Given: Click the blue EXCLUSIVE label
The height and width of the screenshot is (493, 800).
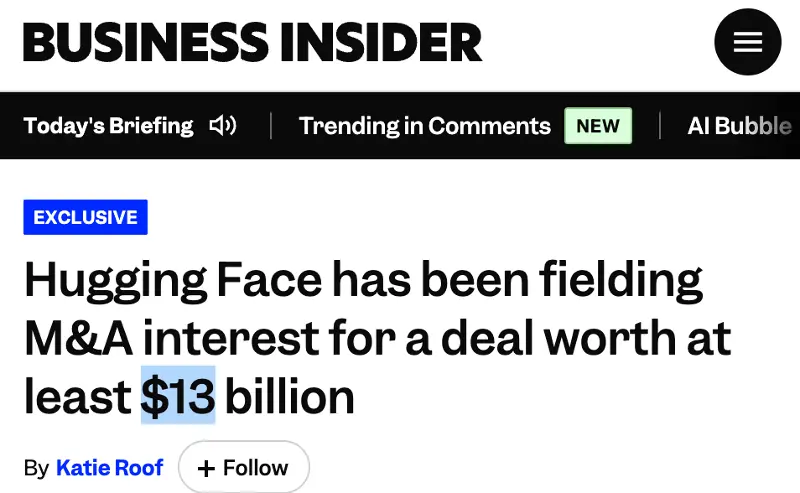Looking at the screenshot, I should (x=85, y=217).
